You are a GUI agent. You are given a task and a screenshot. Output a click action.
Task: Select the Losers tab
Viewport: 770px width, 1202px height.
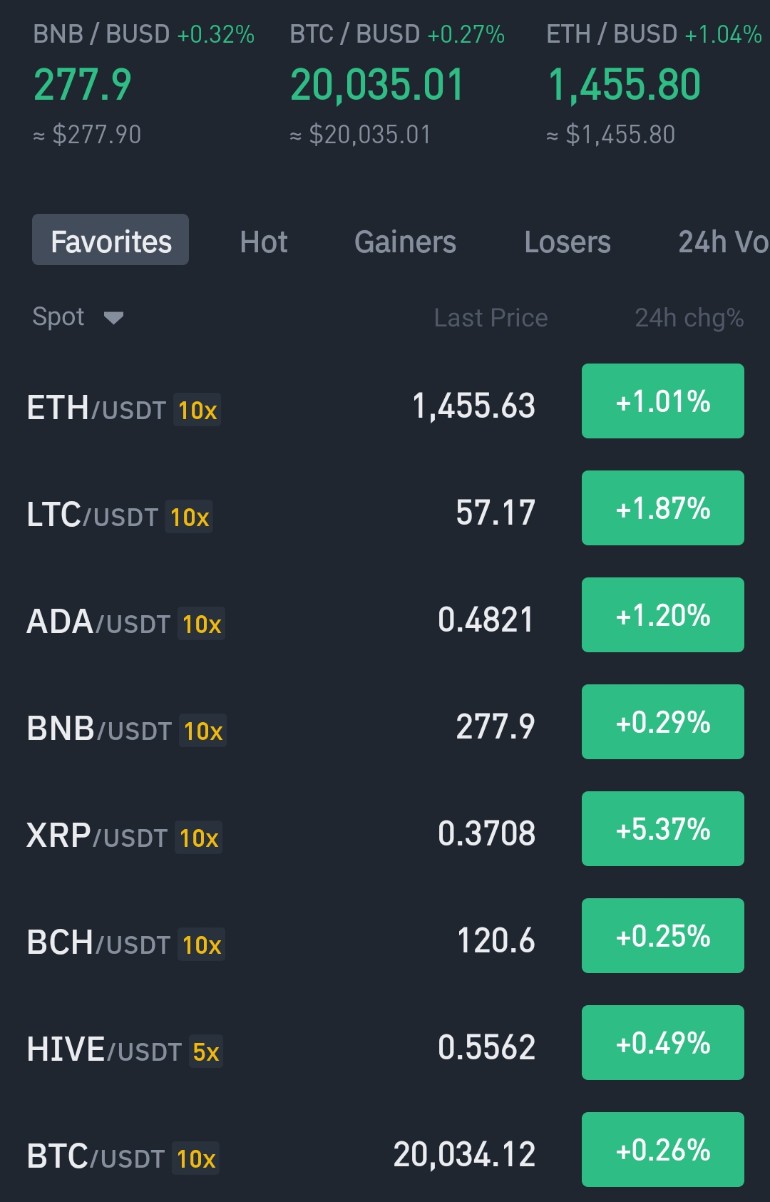[x=567, y=241]
